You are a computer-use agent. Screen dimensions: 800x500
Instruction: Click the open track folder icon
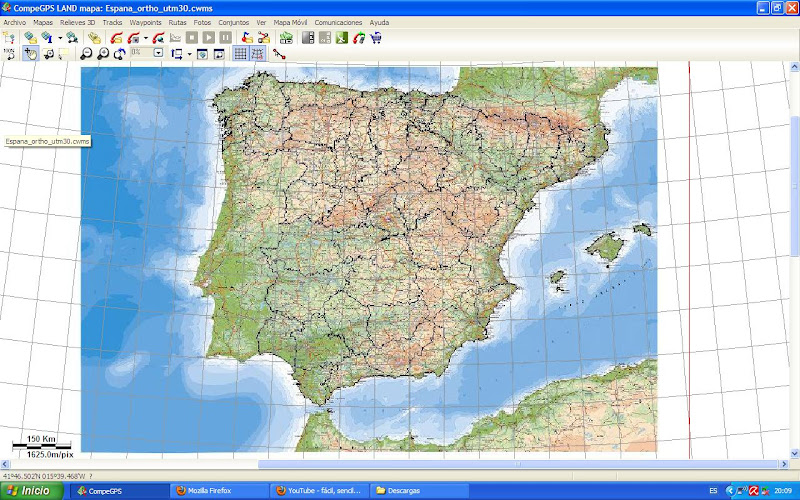(117, 37)
